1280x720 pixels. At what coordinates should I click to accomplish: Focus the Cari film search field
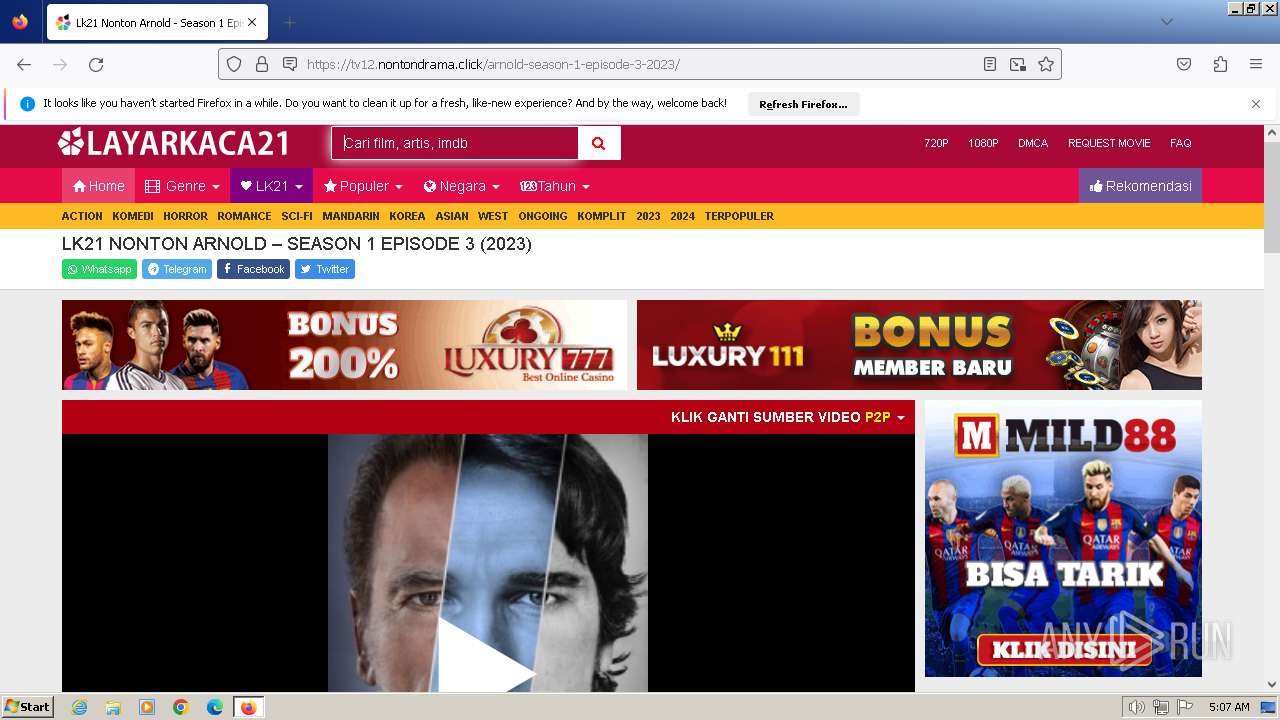click(x=455, y=143)
